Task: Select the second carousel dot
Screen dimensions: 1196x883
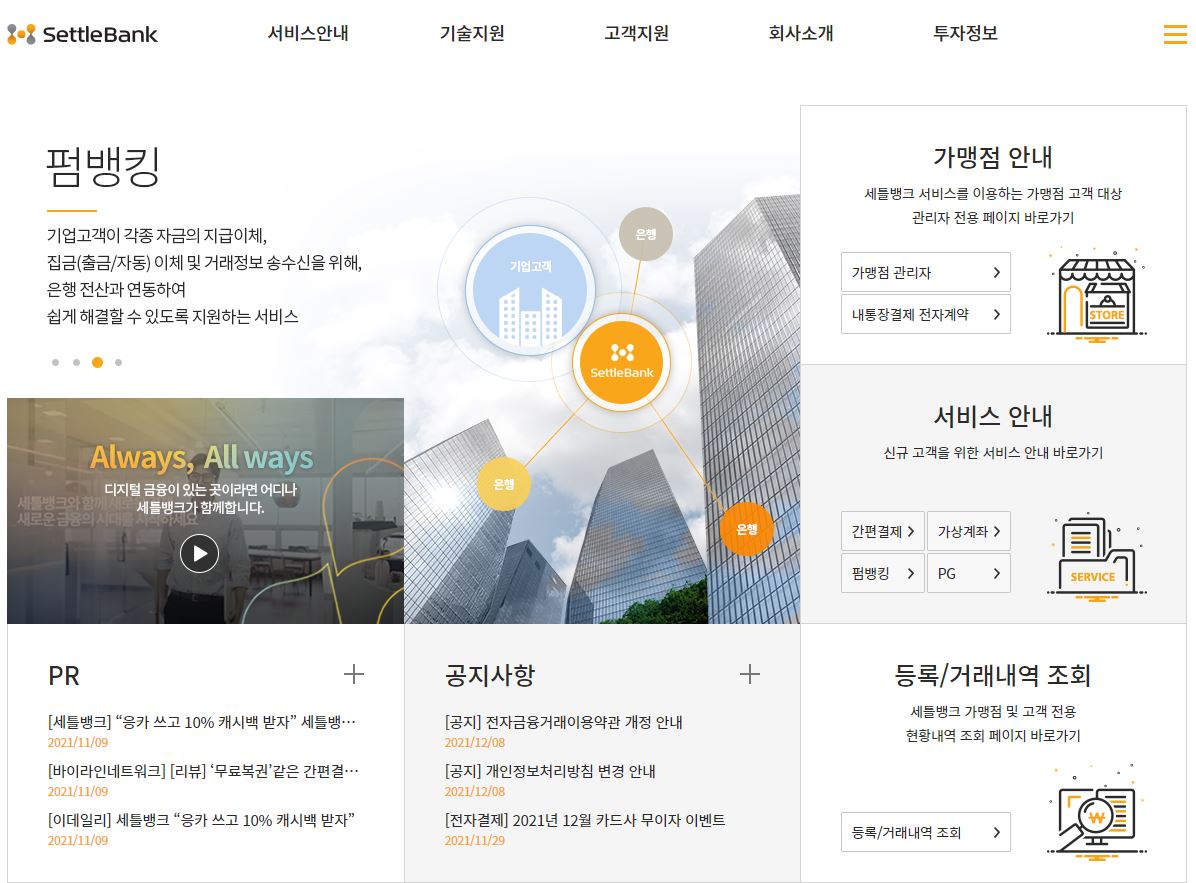Action: (76, 362)
